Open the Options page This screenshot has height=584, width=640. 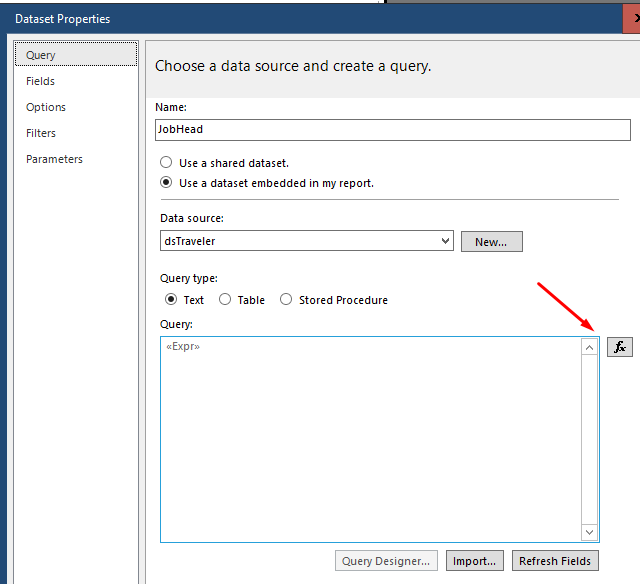(x=46, y=107)
